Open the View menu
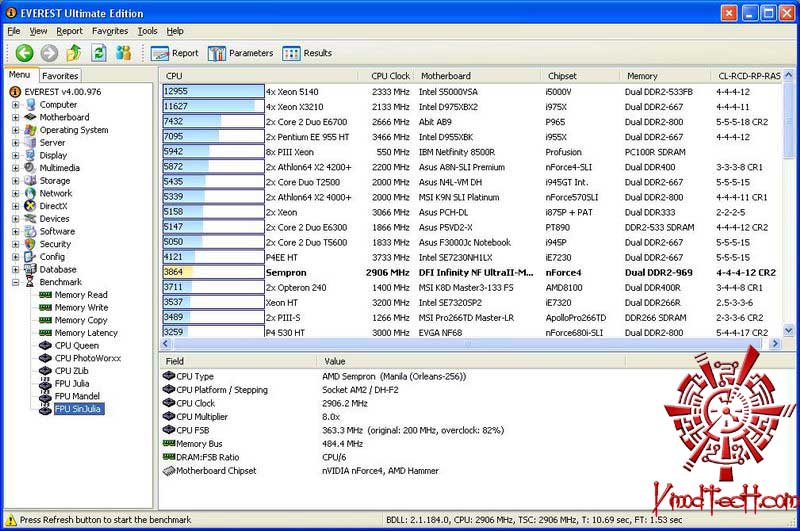Screen dimensions: 800x531 [x=38, y=31]
